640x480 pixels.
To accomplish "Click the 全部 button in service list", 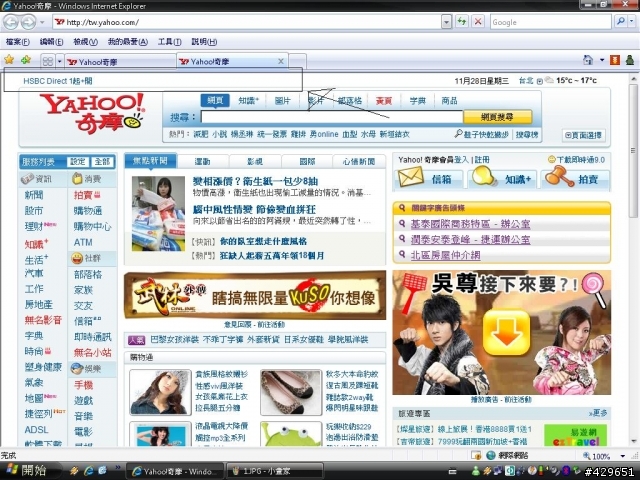I will (102, 162).
